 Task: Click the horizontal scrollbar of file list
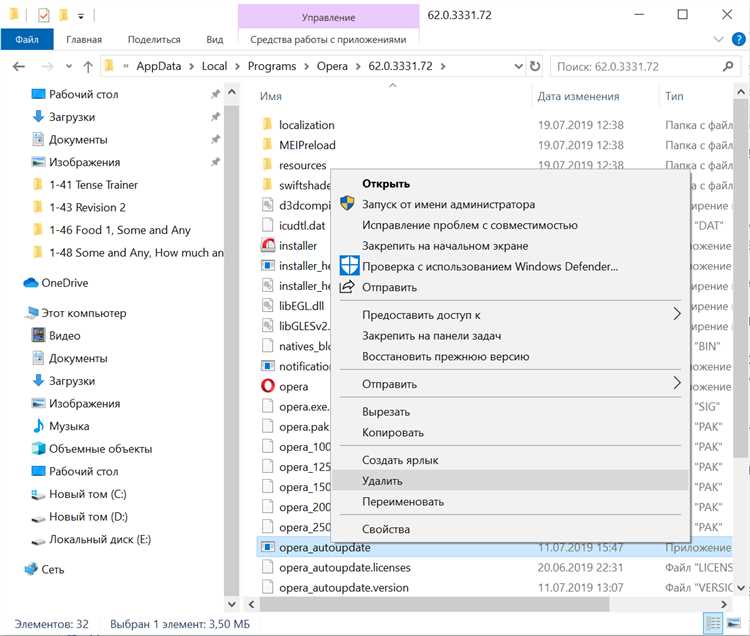click(434, 604)
